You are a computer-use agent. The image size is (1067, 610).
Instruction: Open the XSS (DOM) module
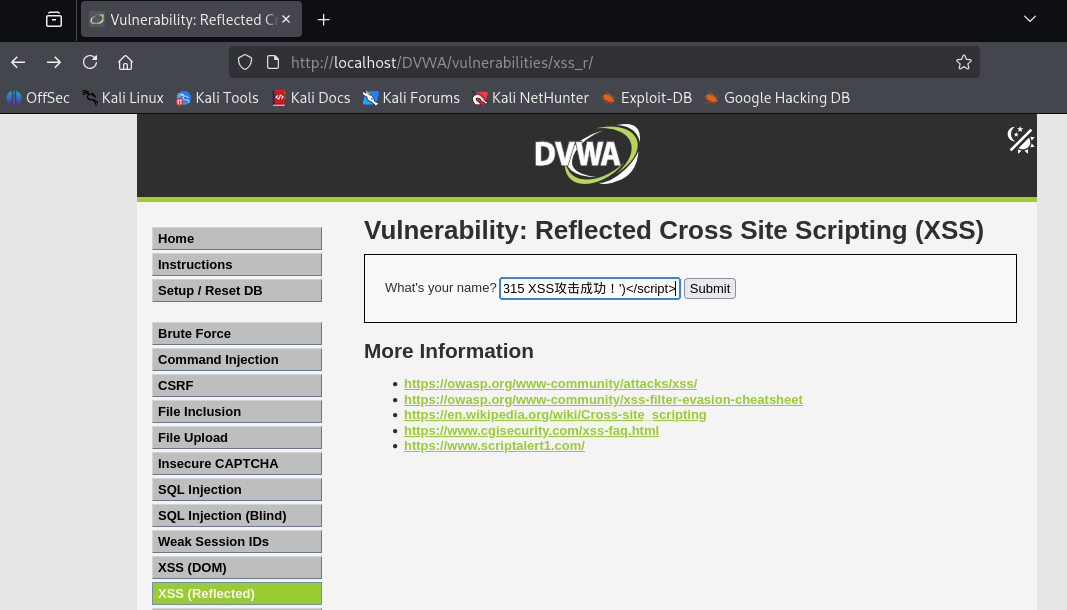point(237,568)
